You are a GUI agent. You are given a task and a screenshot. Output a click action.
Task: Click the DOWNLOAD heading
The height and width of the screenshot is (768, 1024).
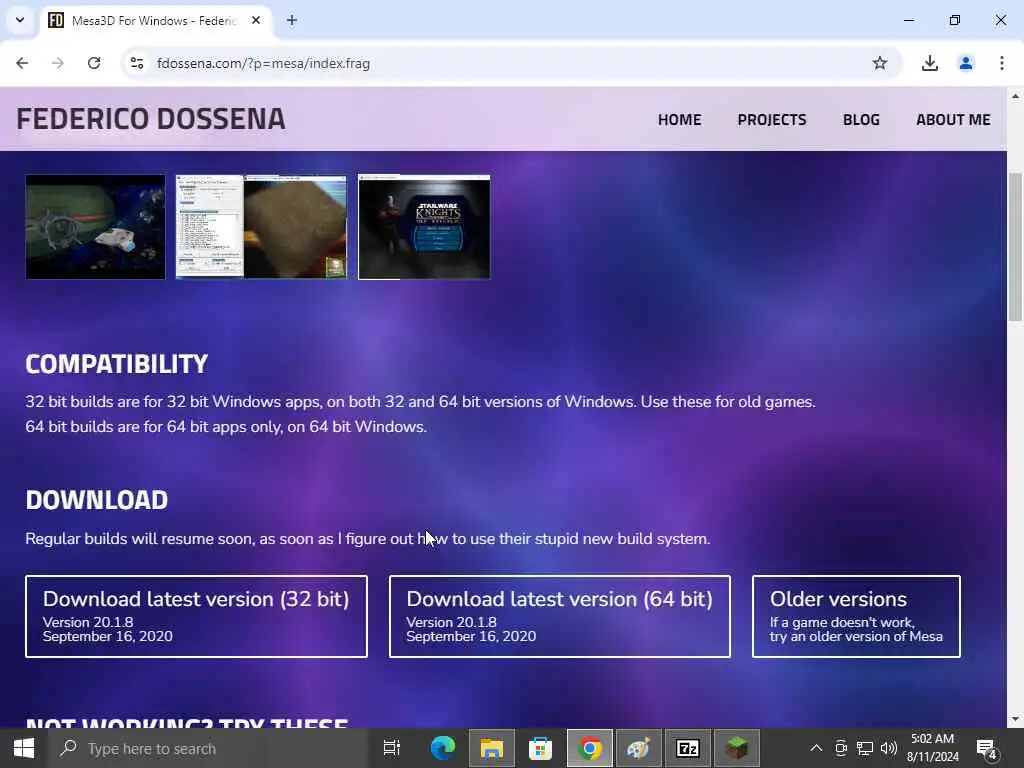97,500
